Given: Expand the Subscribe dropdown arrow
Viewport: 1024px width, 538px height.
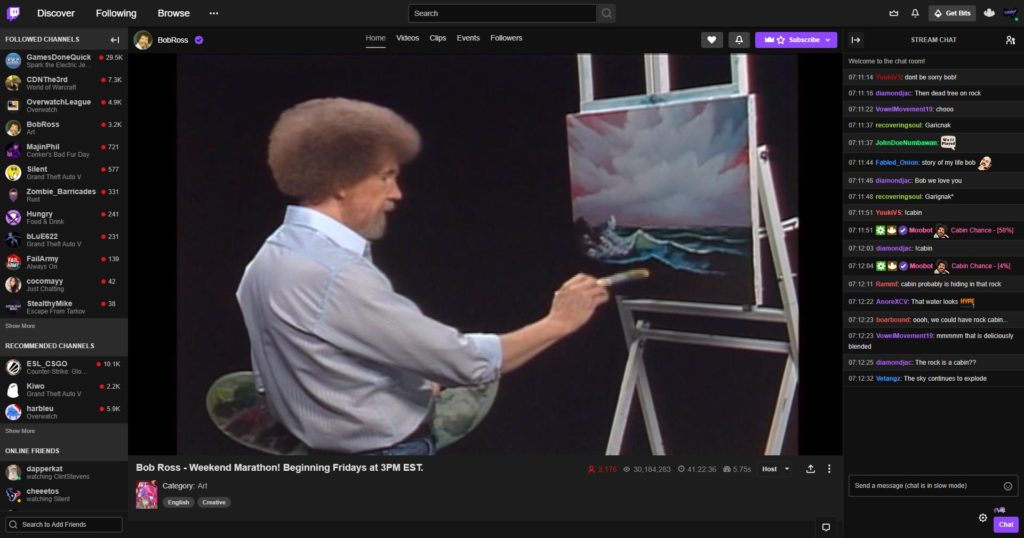Looking at the screenshot, I should click(x=828, y=40).
